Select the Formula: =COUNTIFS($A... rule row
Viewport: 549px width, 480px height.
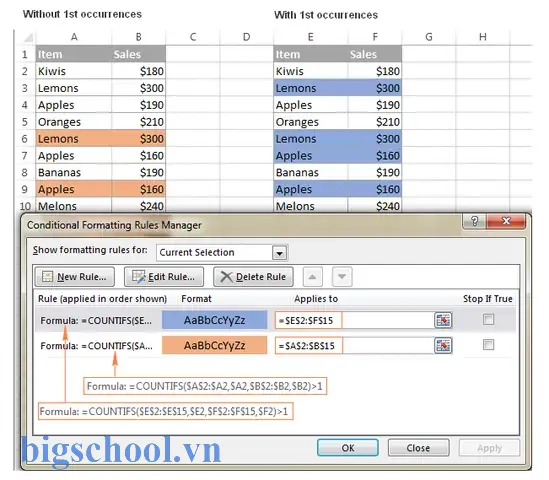point(275,346)
